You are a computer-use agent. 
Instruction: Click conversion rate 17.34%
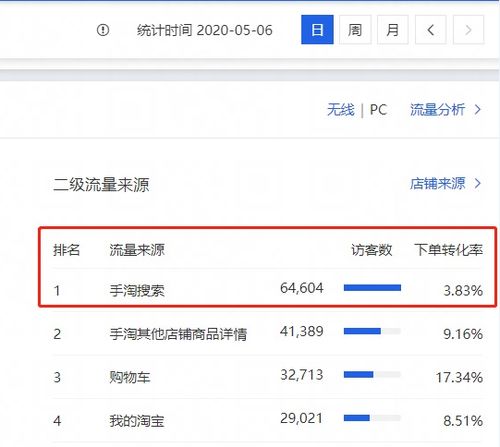(x=459, y=378)
